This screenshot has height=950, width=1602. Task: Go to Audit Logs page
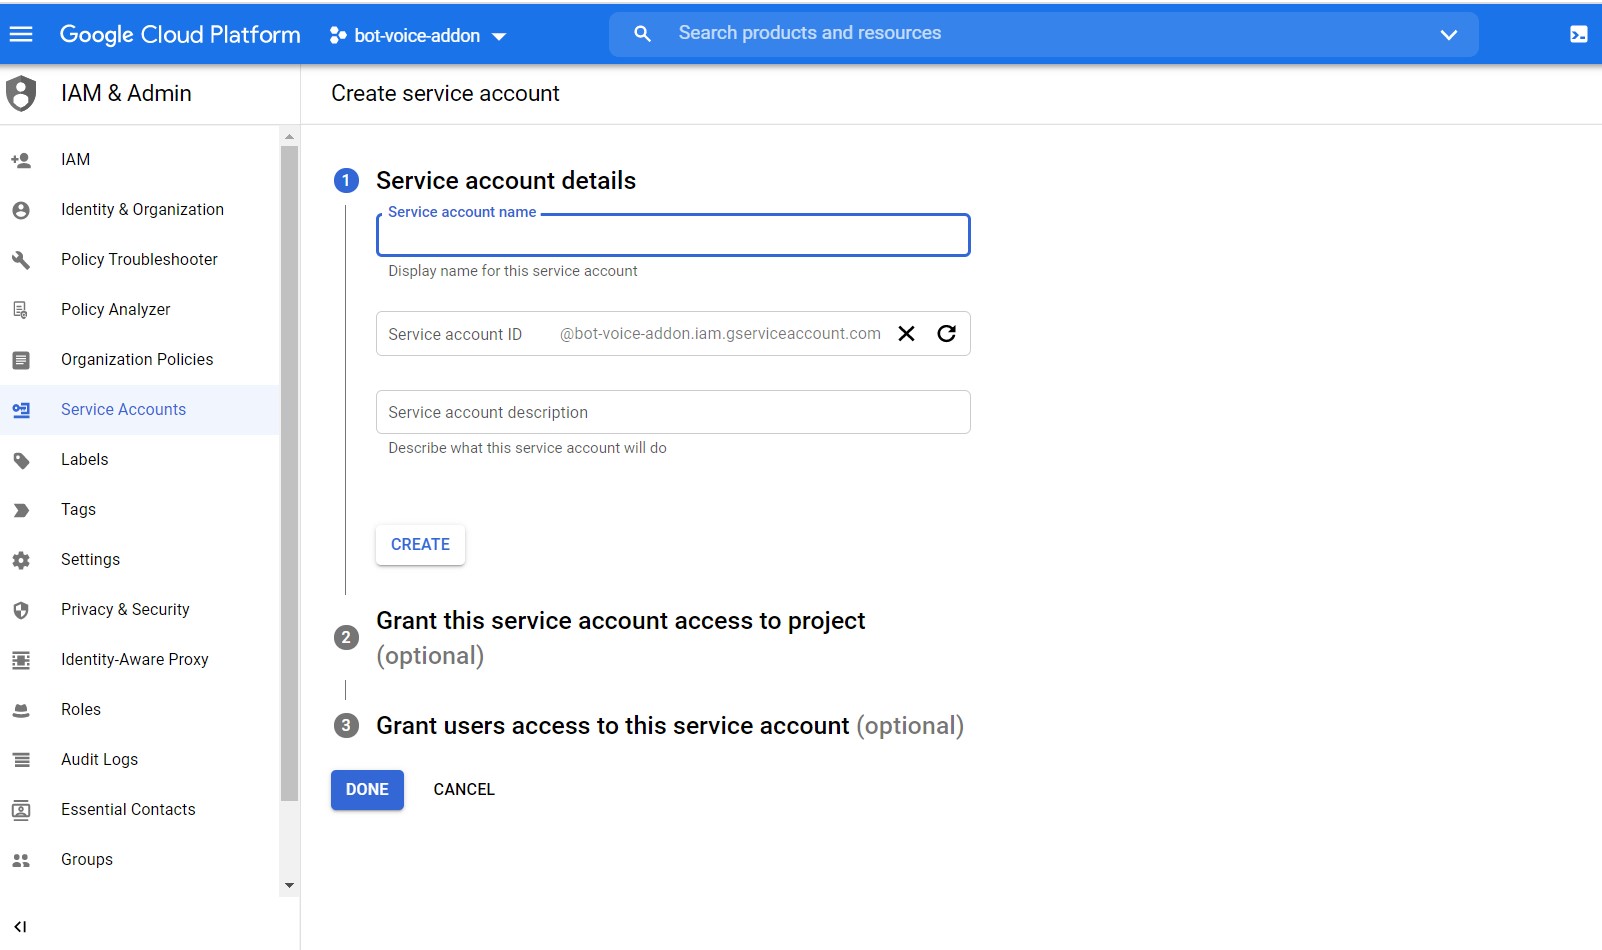click(x=99, y=760)
